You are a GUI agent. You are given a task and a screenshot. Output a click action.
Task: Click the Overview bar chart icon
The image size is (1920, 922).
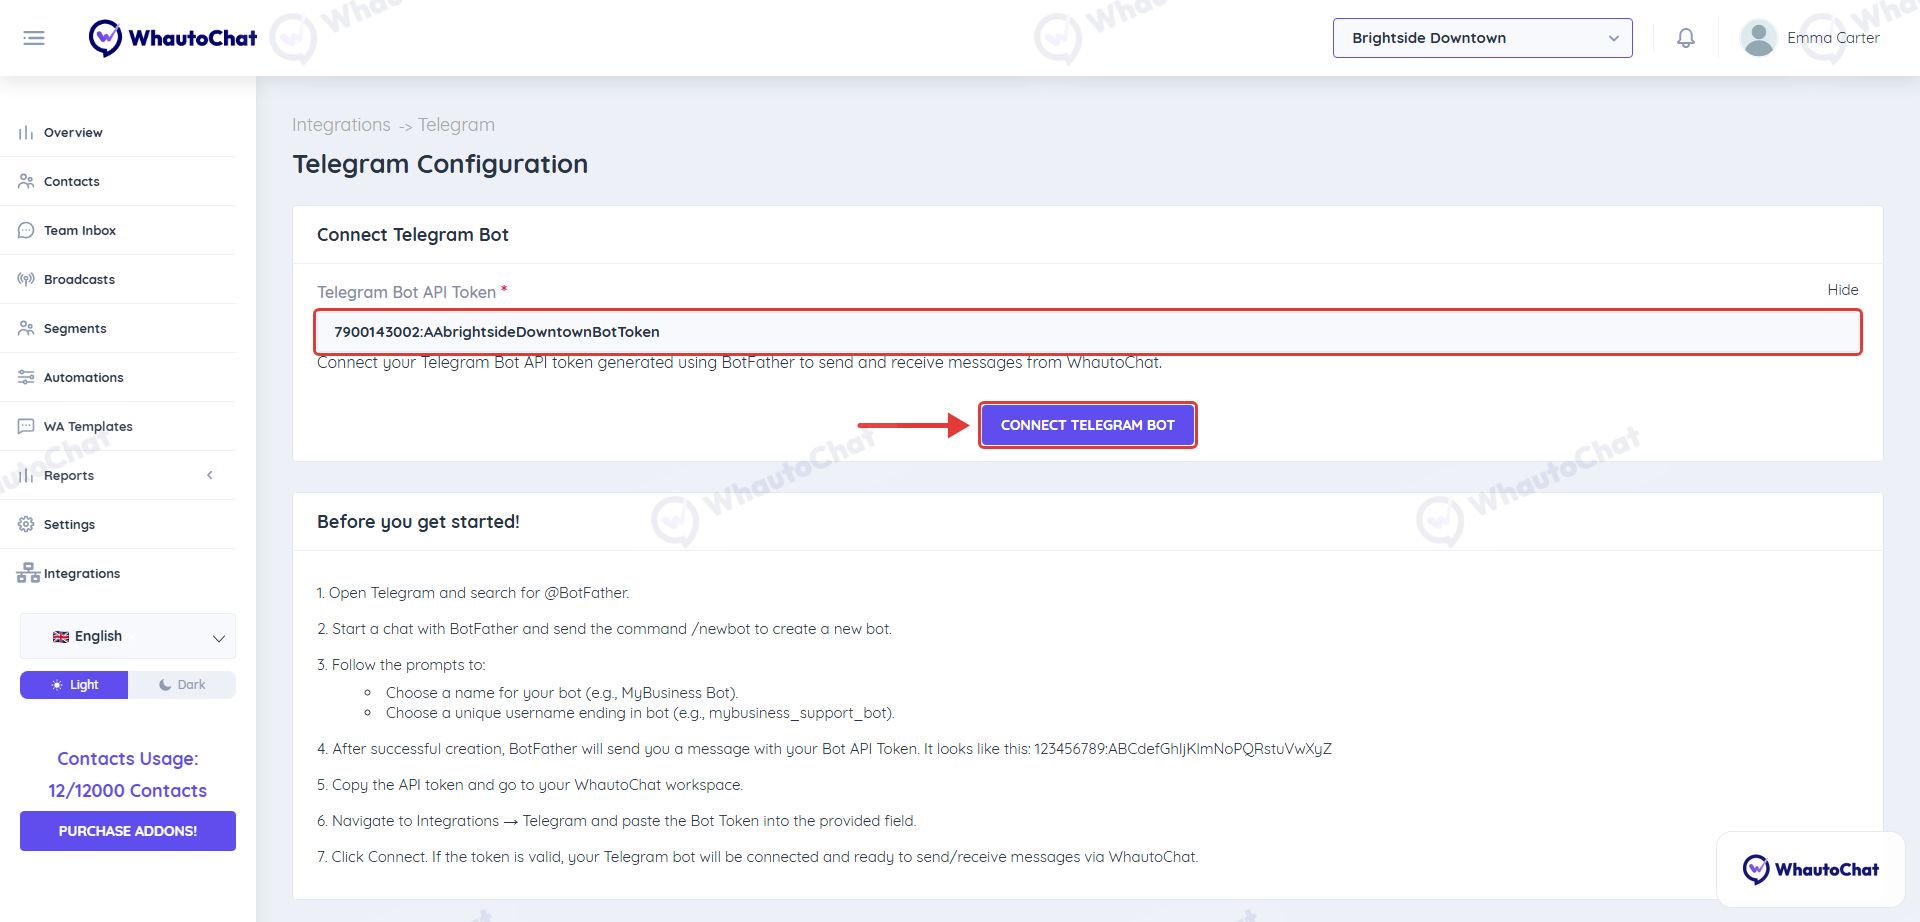tap(26, 132)
